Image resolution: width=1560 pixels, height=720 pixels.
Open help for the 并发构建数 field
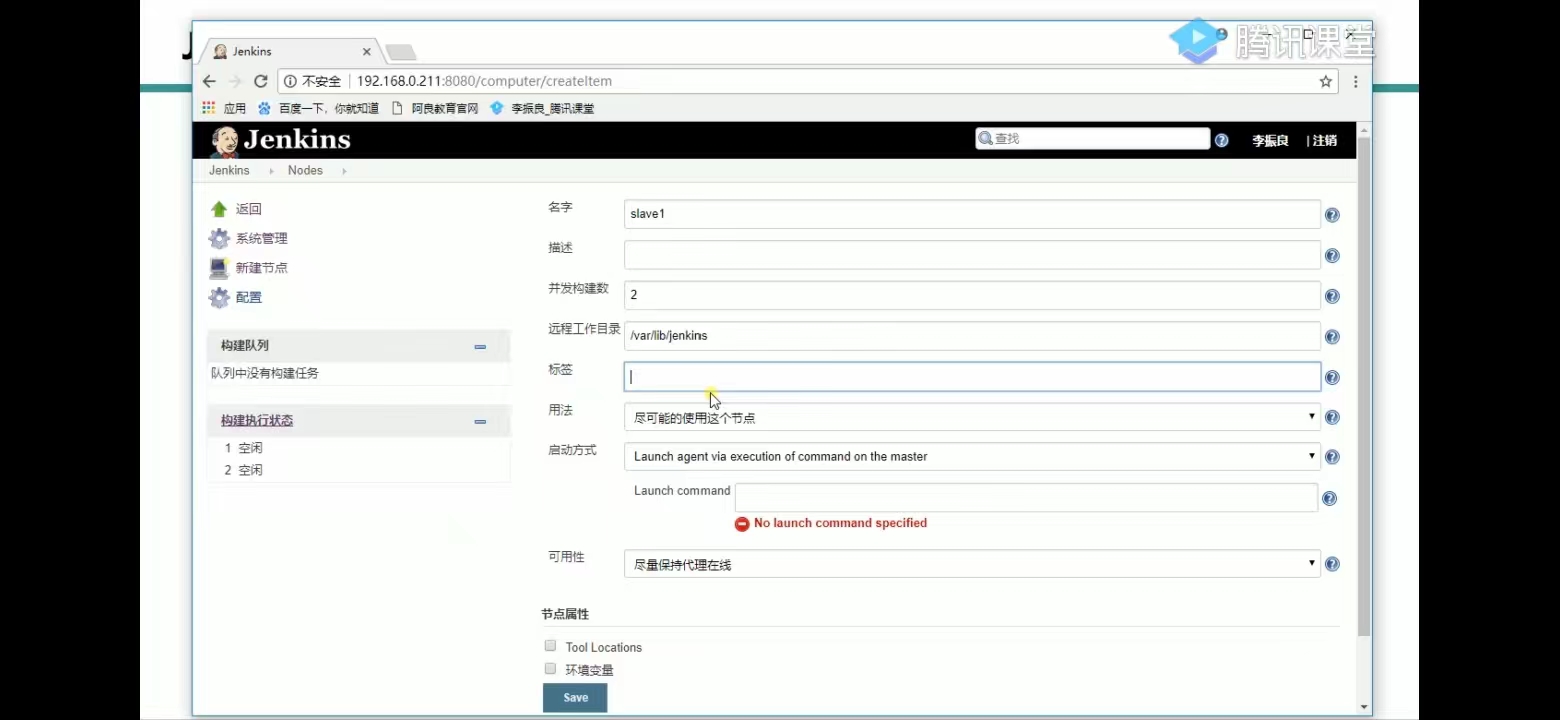1332,296
